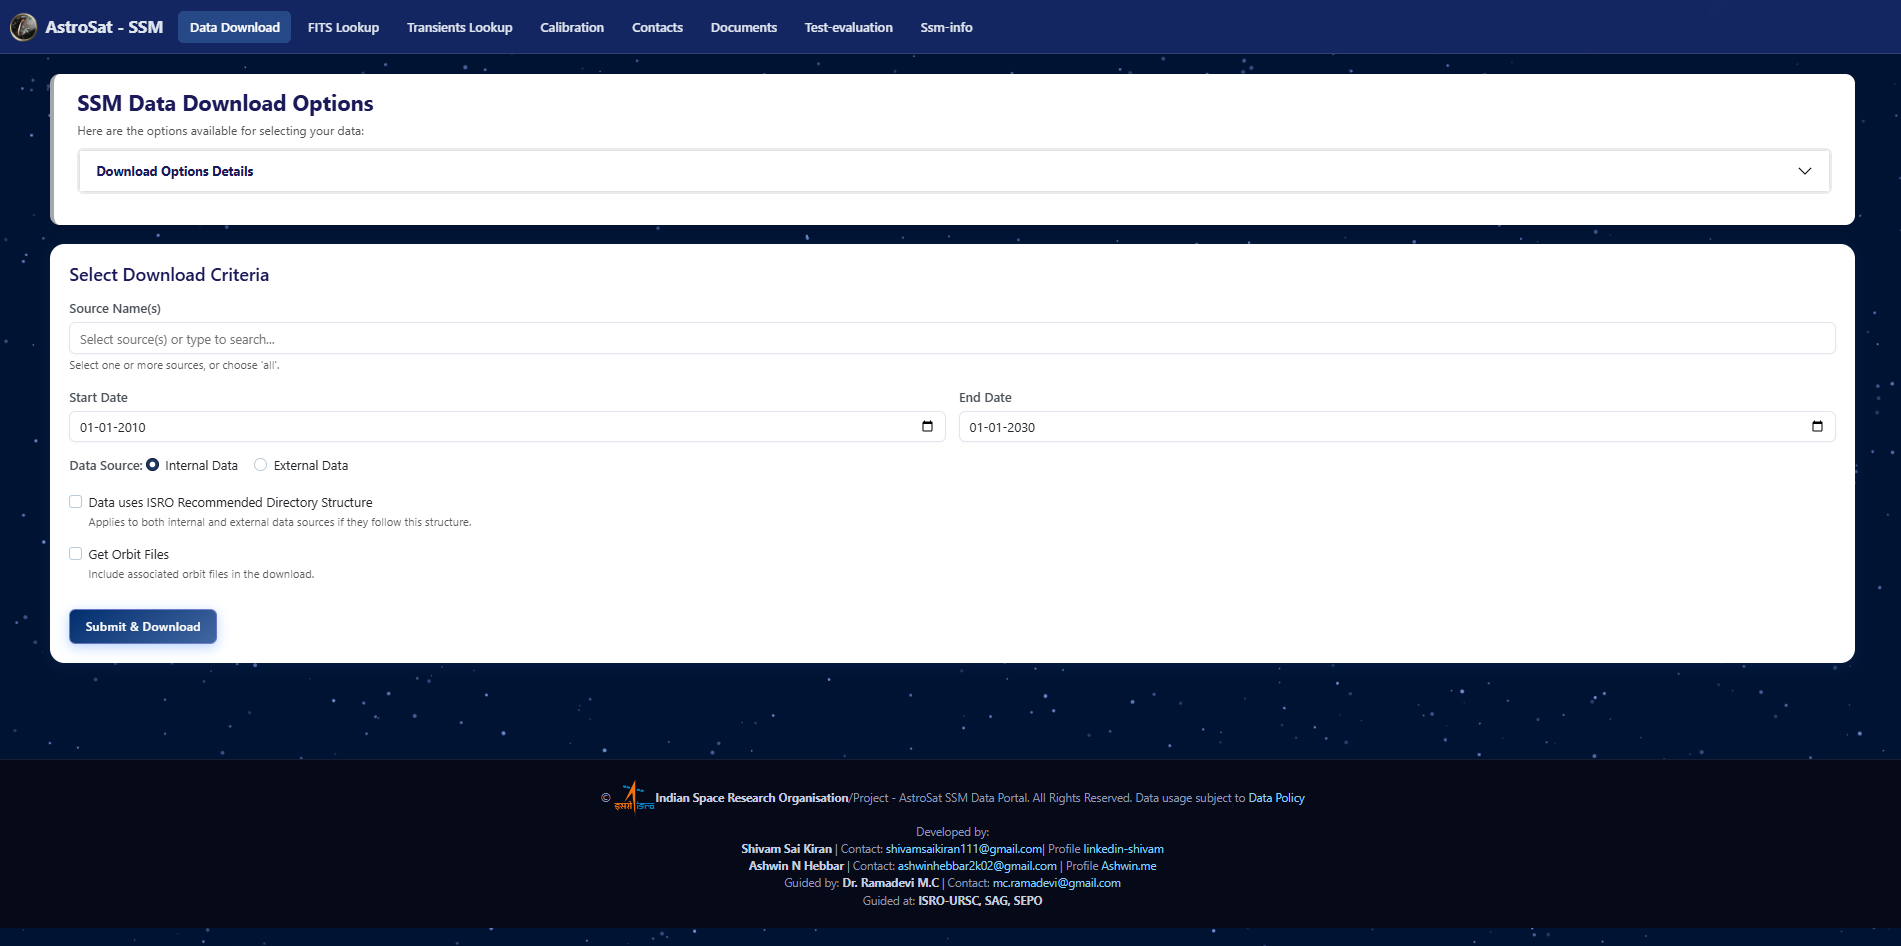Expand the Download Options Details chevron

[1805, 171]
